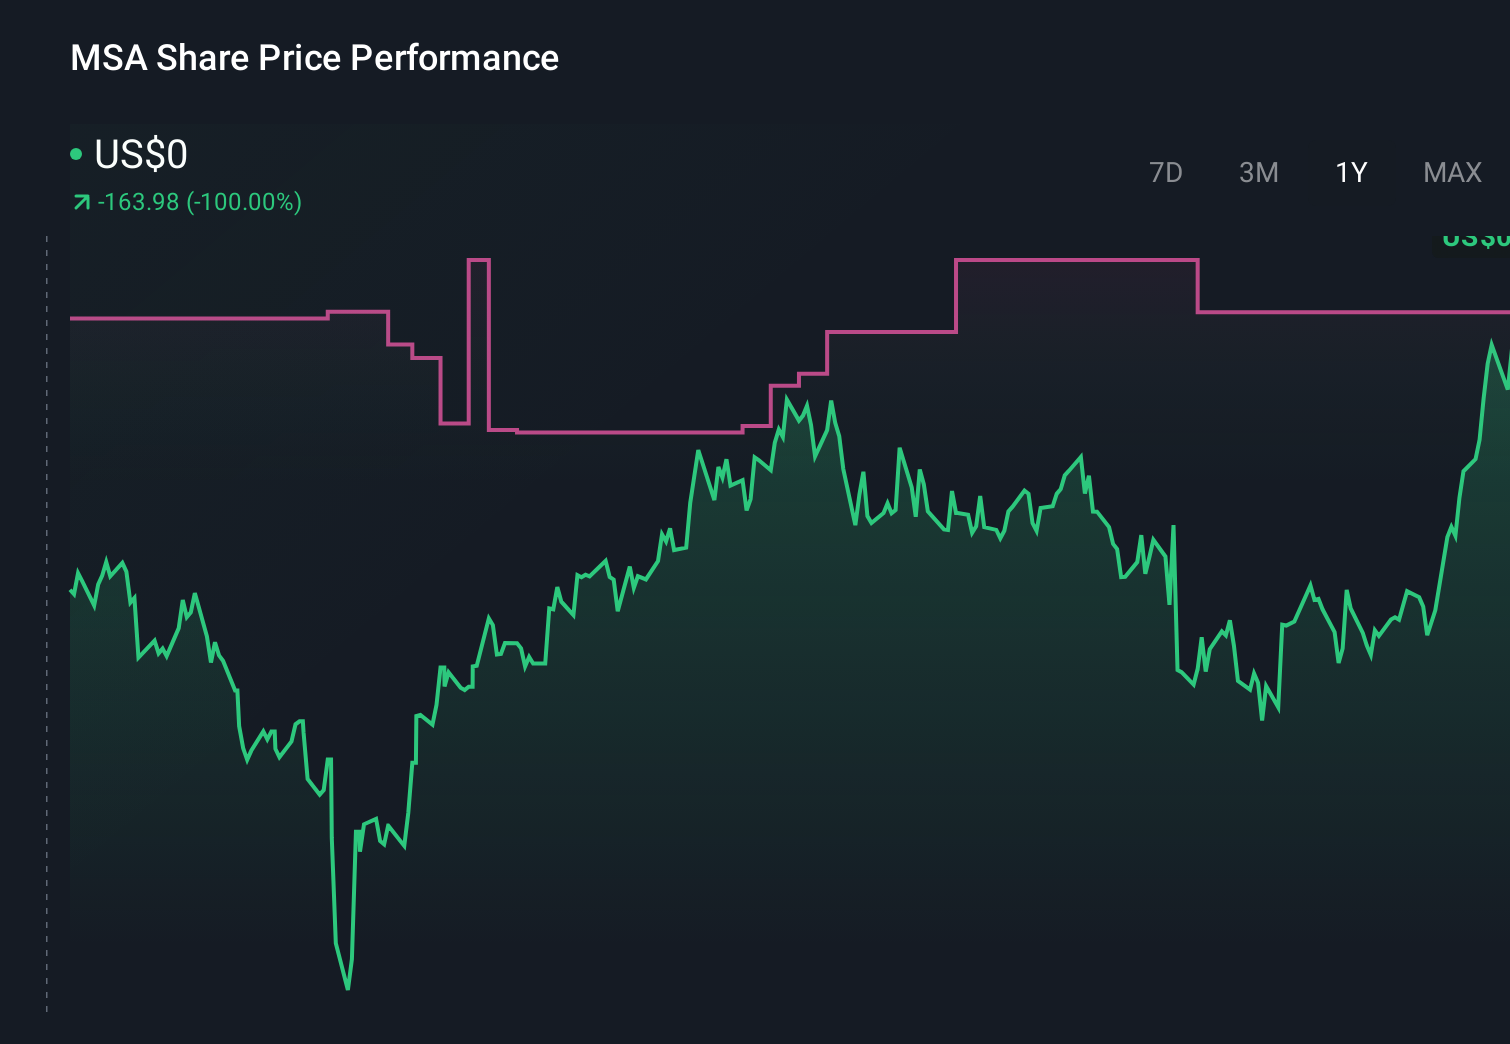
Task: Click the deepest trough of the green price line
Action: coord(346,988)
